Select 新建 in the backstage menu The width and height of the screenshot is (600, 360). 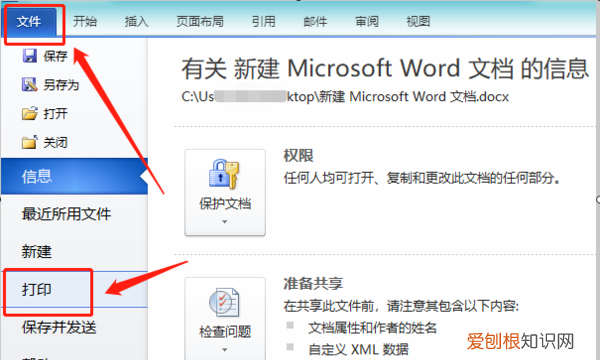pyautogui.click(x=36, y=252)
